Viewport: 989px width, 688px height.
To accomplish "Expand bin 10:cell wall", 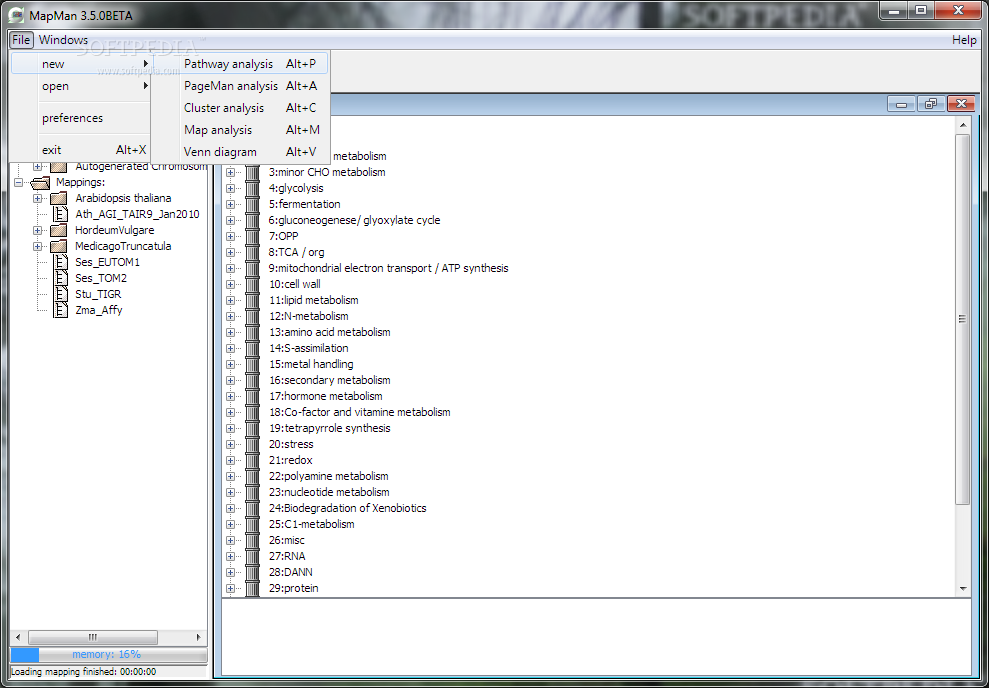I will click(230, 284).
